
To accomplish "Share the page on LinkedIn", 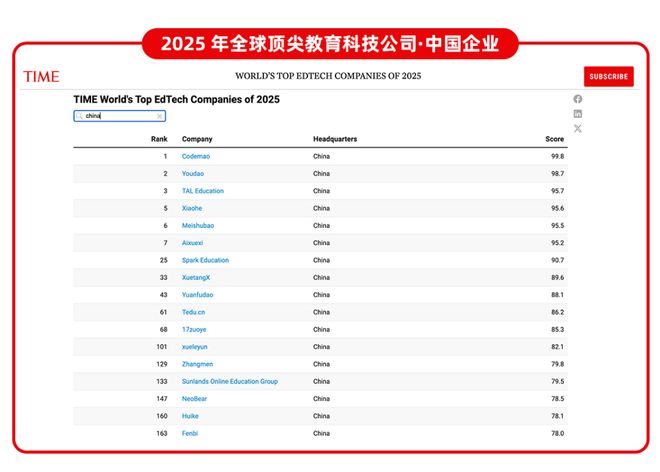I will (578, 114).
